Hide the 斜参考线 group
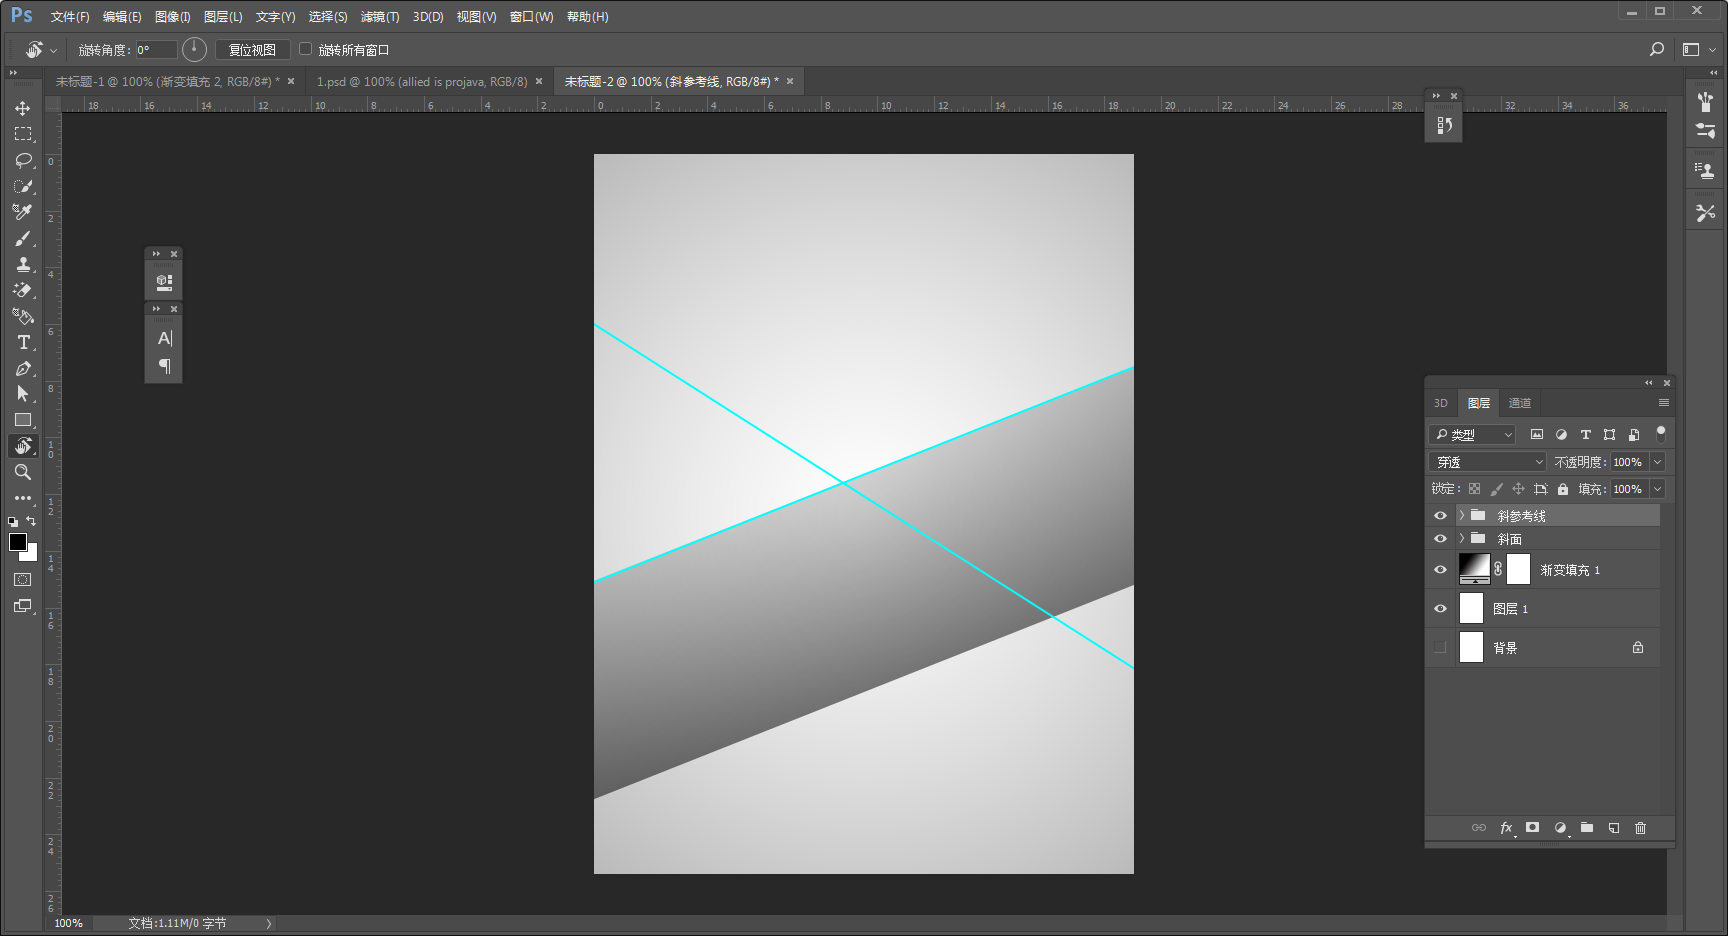 pos(1440,516)
